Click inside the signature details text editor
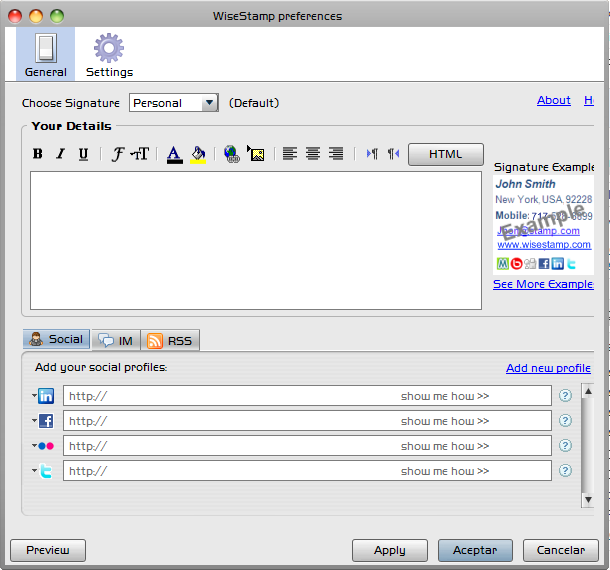Screen dimensions: 610x570 (256, 240)
